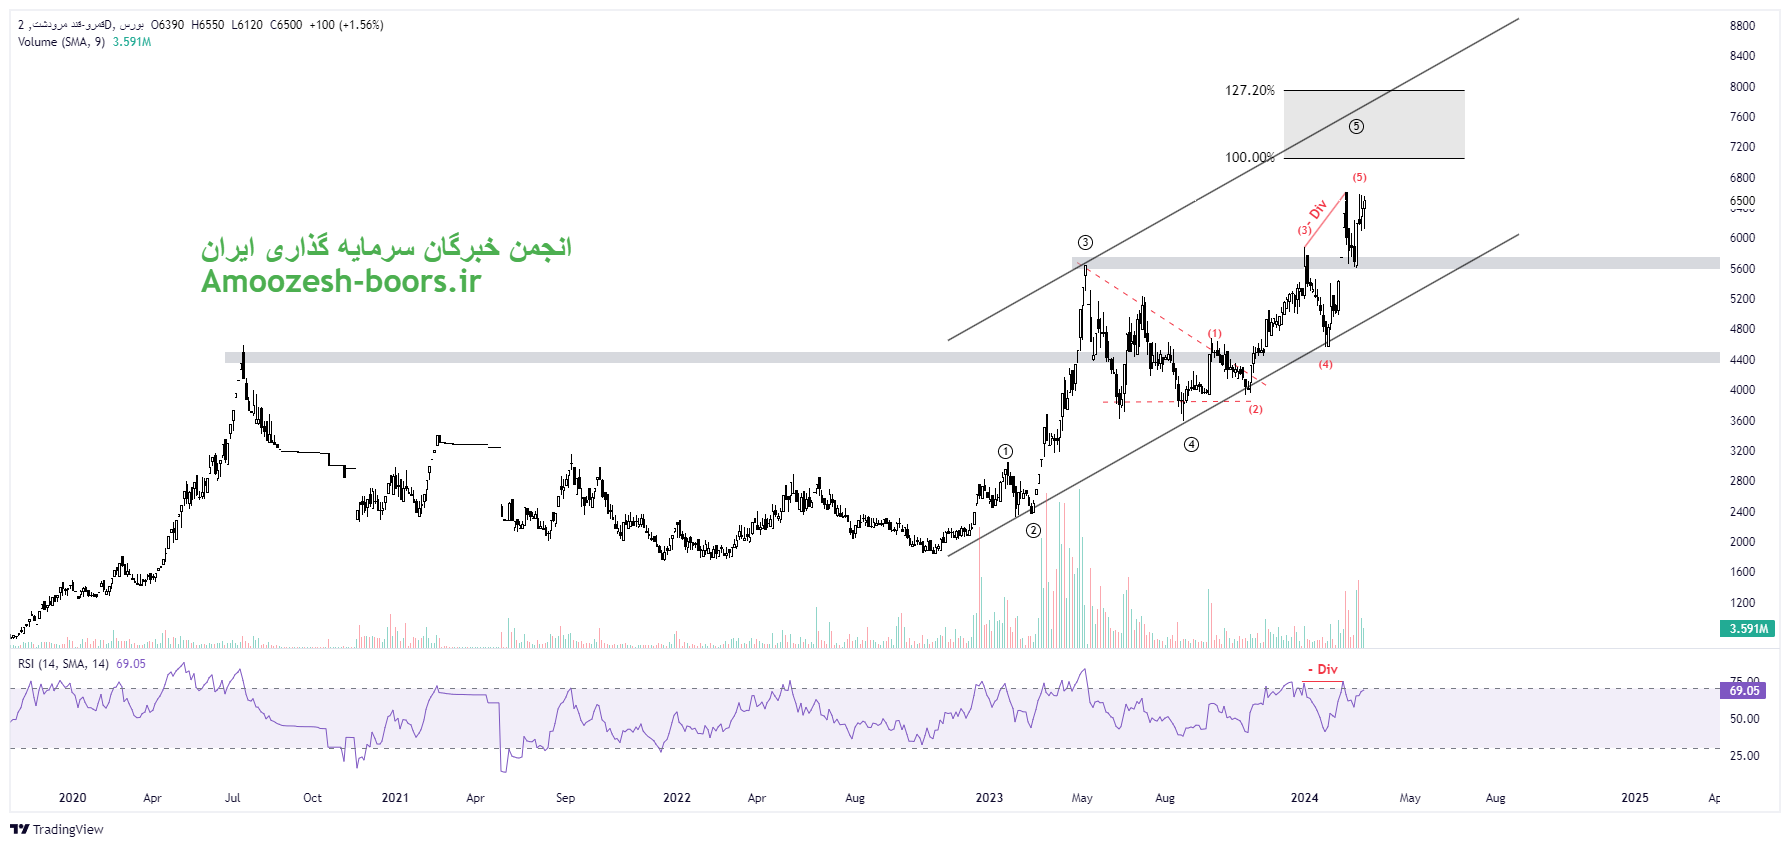Select the 100.00% Fibonacci level label
This screenshot has height=847, width=1790.
(1249, 157)
